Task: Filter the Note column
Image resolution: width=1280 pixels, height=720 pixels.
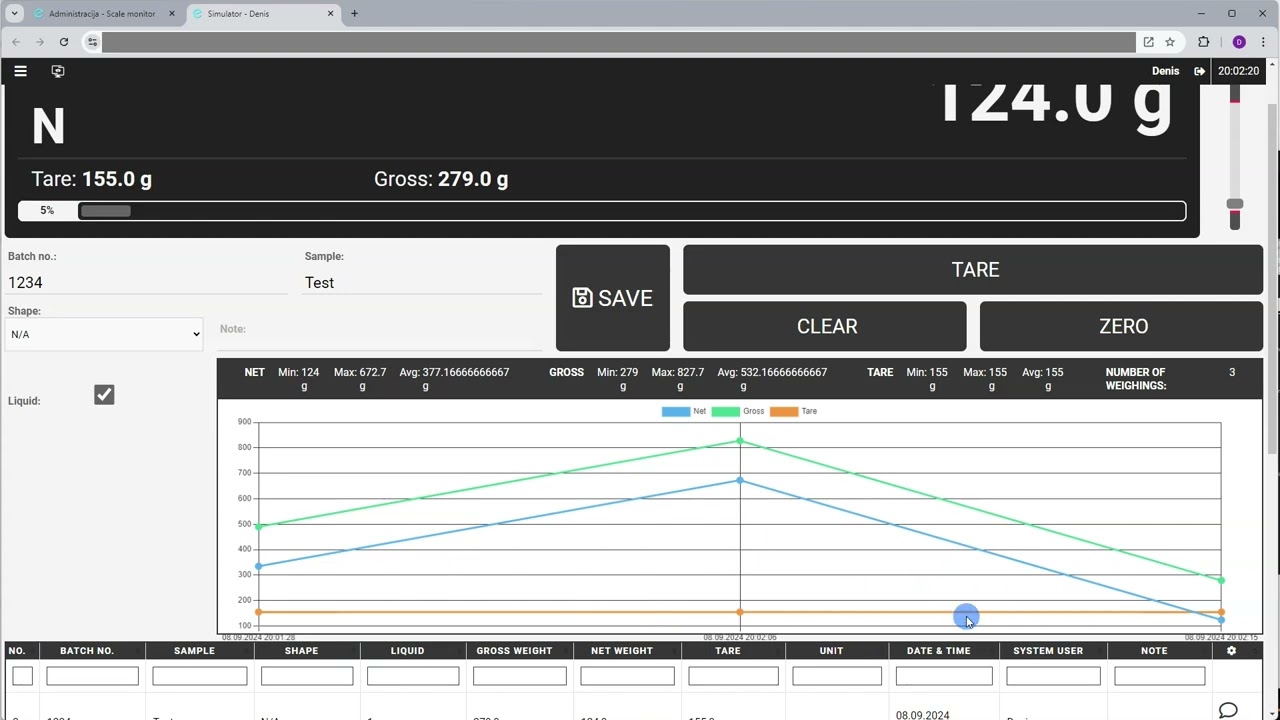Action: pos(1159,676)
